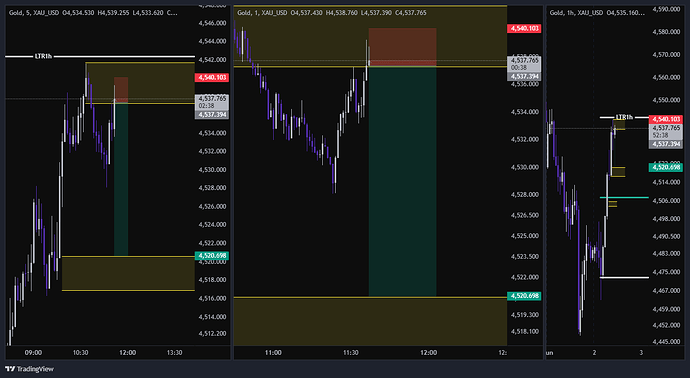The image size is (690, 378).
Task: Click current price label with 02:38 countdown
Action: [x=212, y=102]
